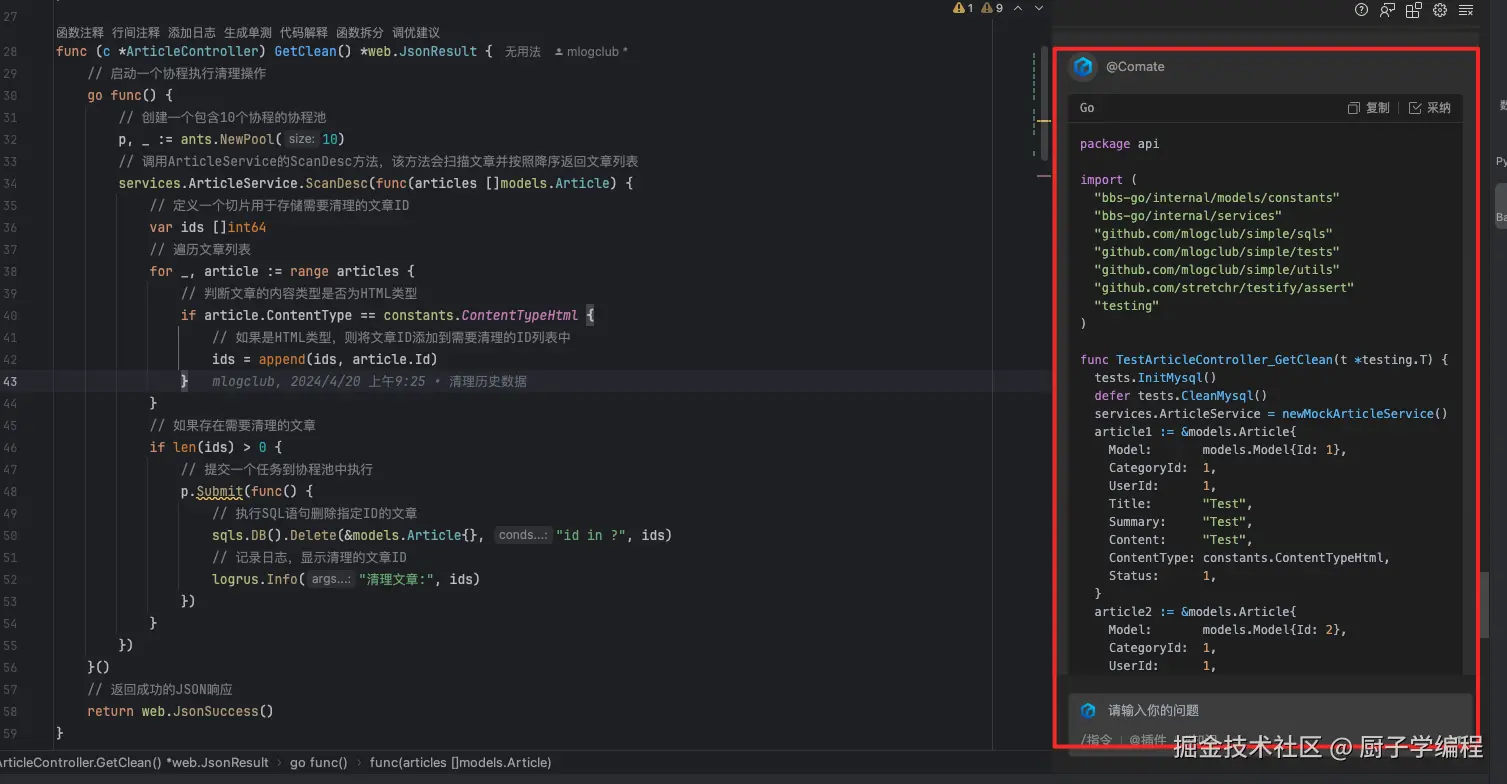
Task: Open Comate plugin grid icon
Action: [1413, 10]
